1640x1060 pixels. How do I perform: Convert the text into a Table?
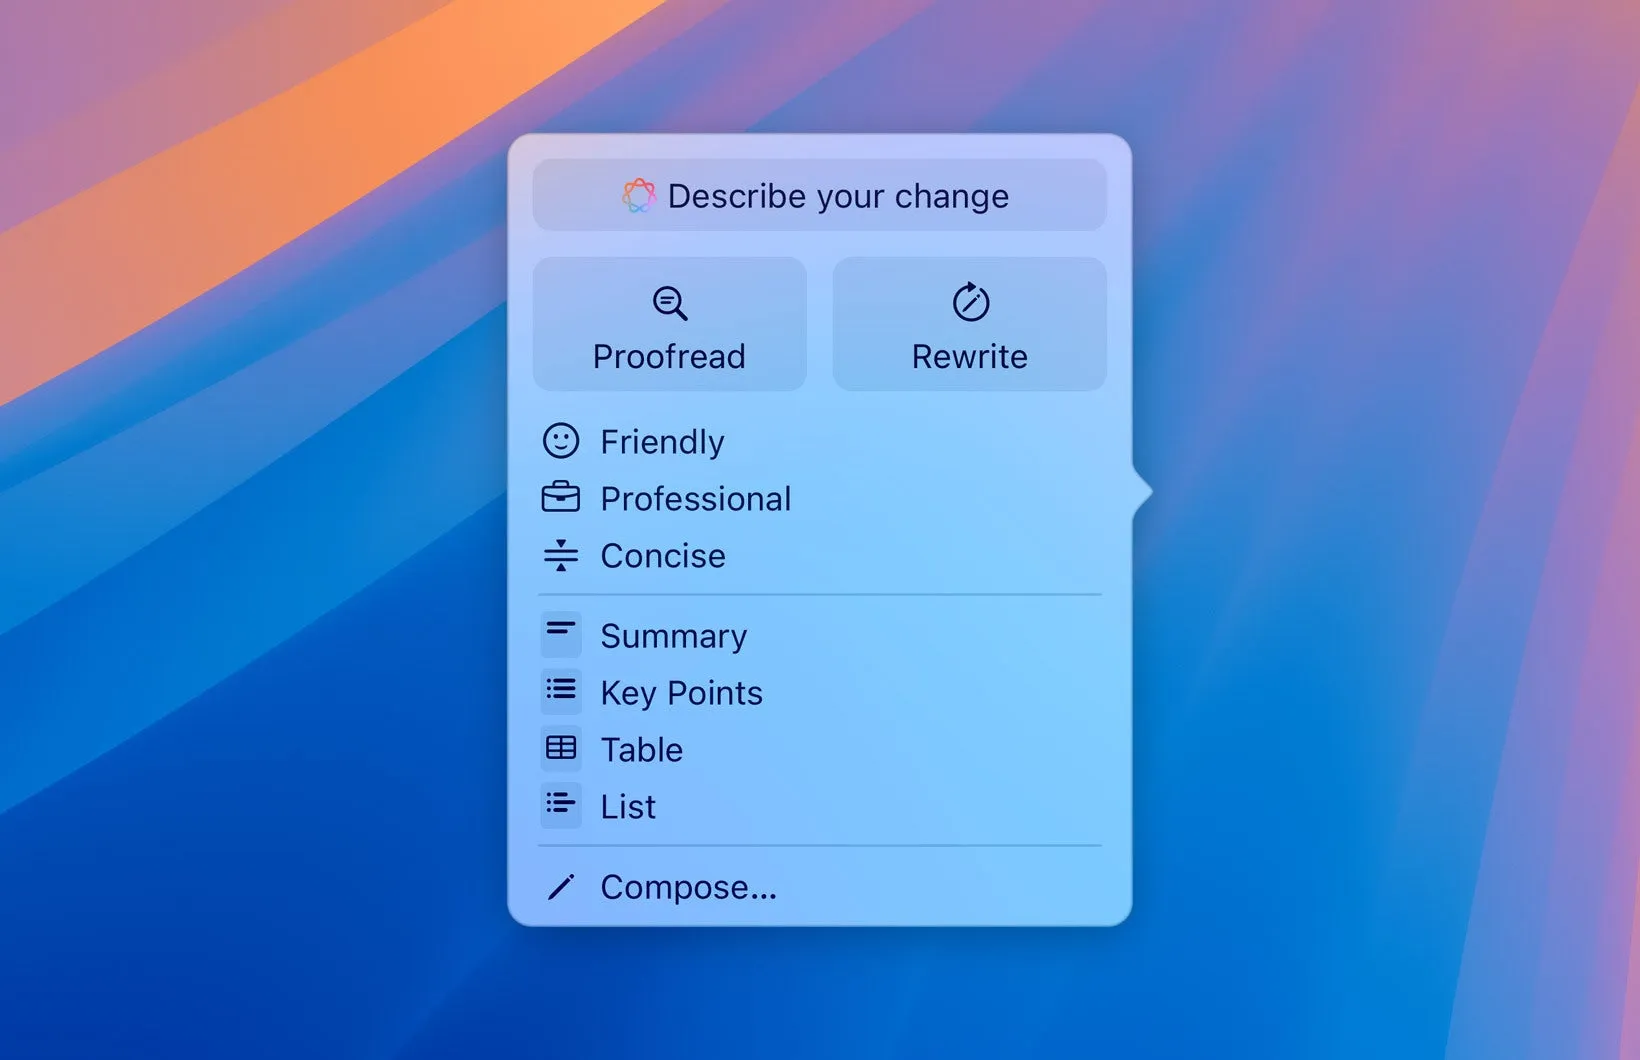coord(641,748)
